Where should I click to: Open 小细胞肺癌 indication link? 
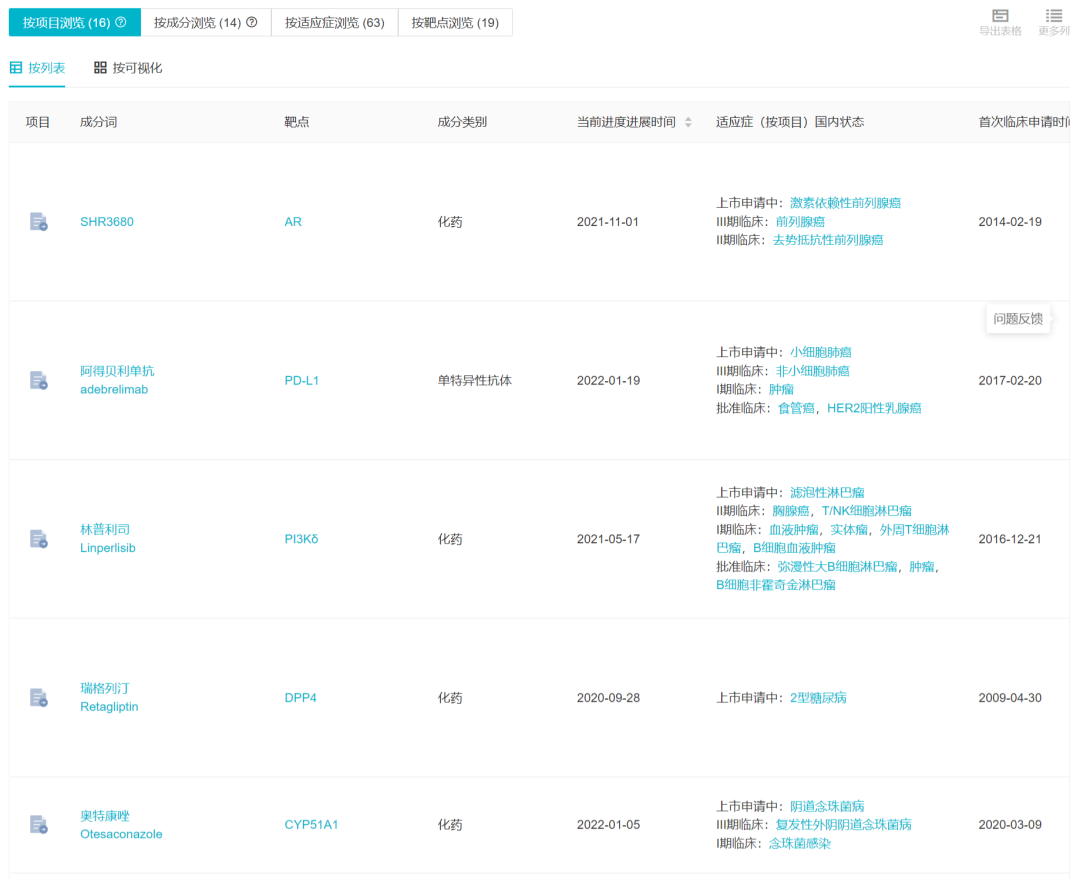point(820,353)
